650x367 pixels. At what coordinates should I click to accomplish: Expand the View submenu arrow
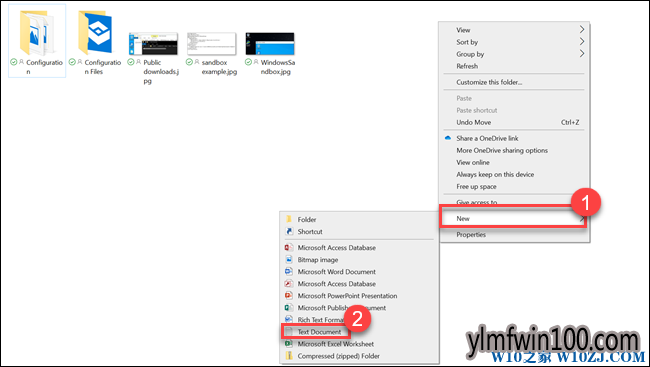coord(582,29)
